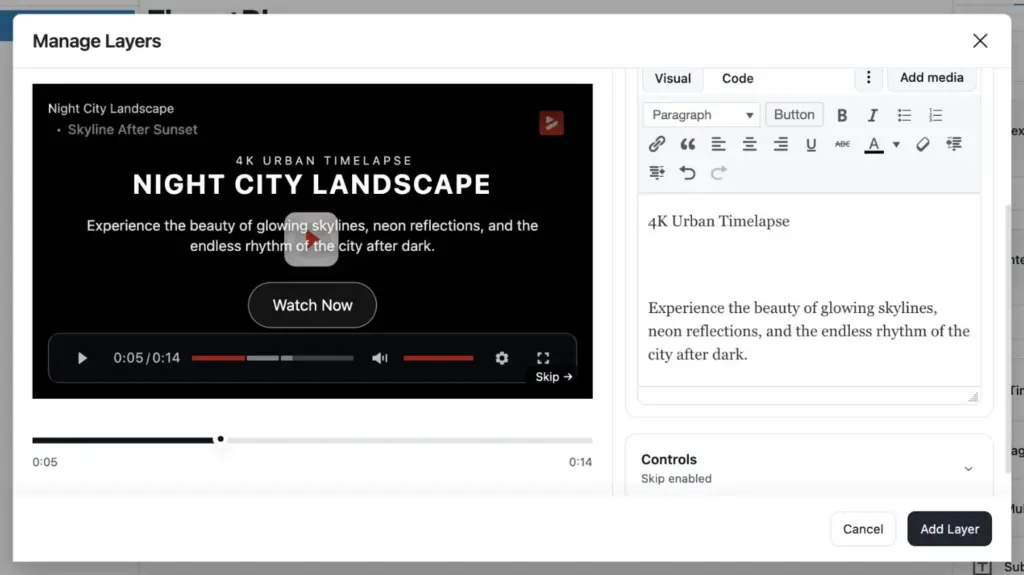
Task: Set the text color with the A icon
Action: (873, 144)
